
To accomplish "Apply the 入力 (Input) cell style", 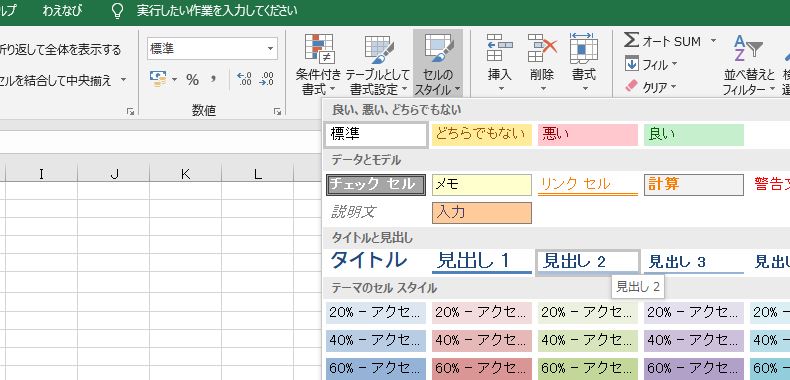I will coord(482,213).
